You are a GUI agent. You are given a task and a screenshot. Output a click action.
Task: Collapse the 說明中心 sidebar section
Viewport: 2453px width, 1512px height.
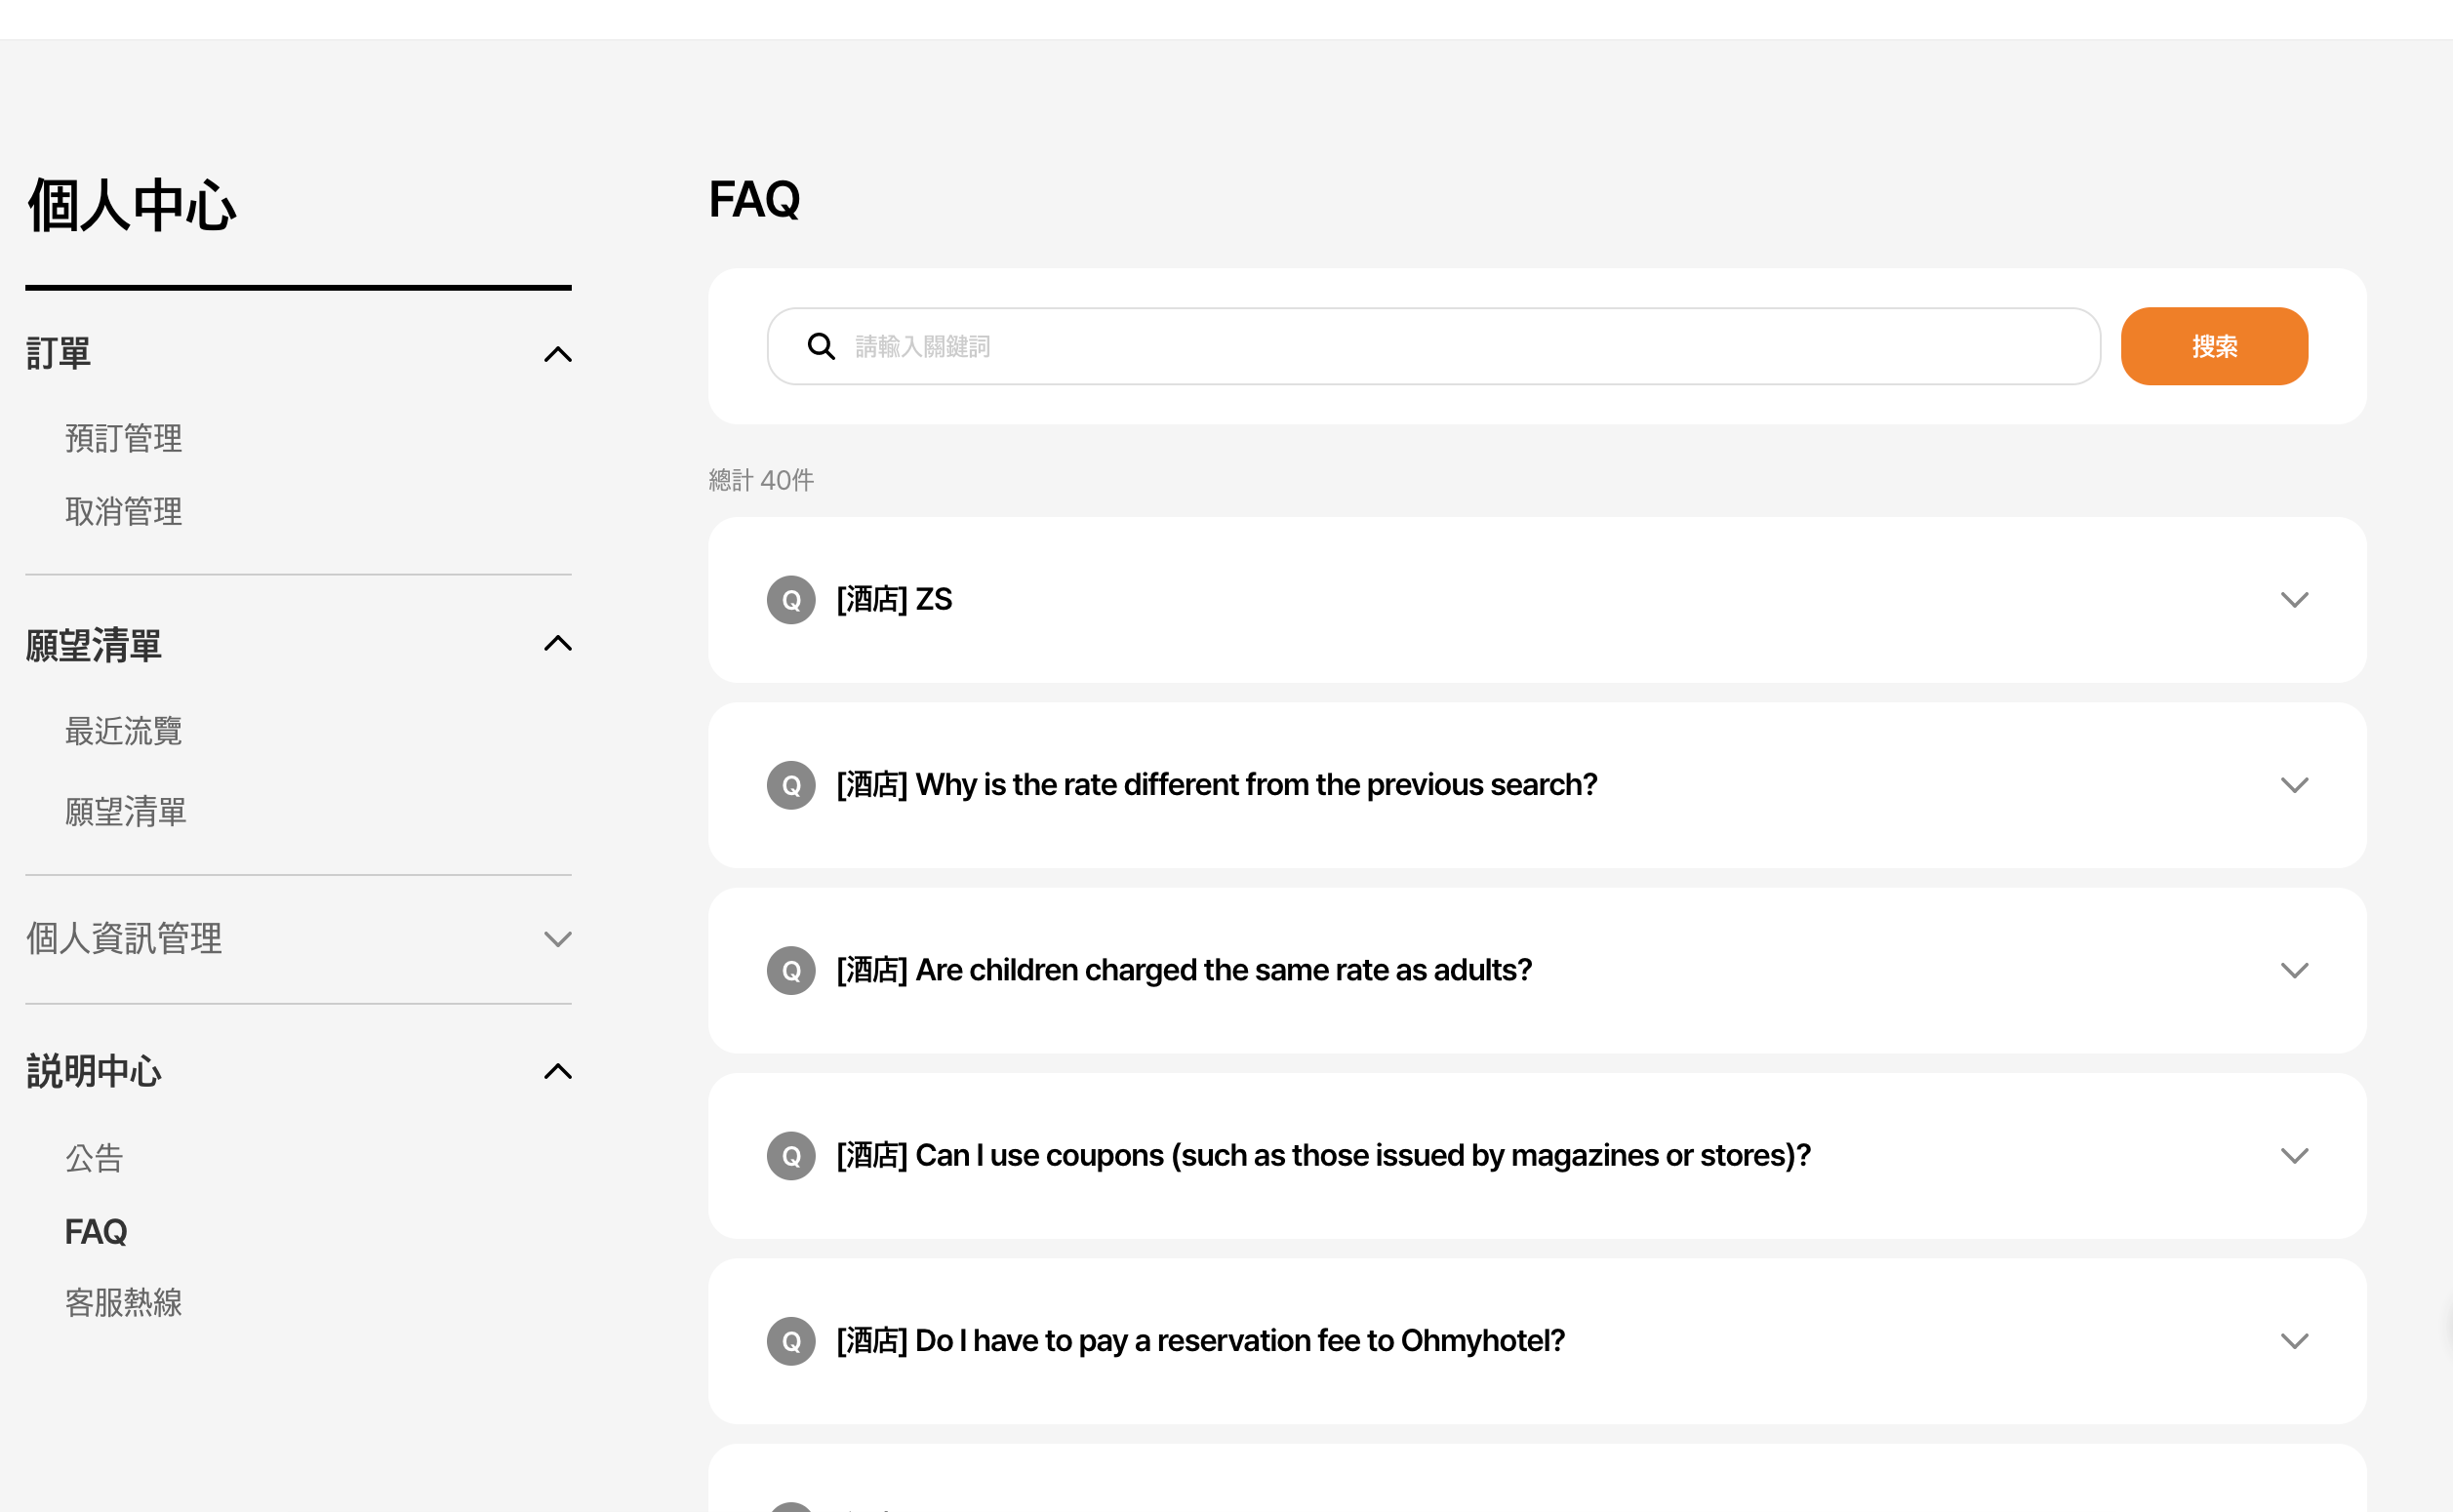click(557, 1071)
